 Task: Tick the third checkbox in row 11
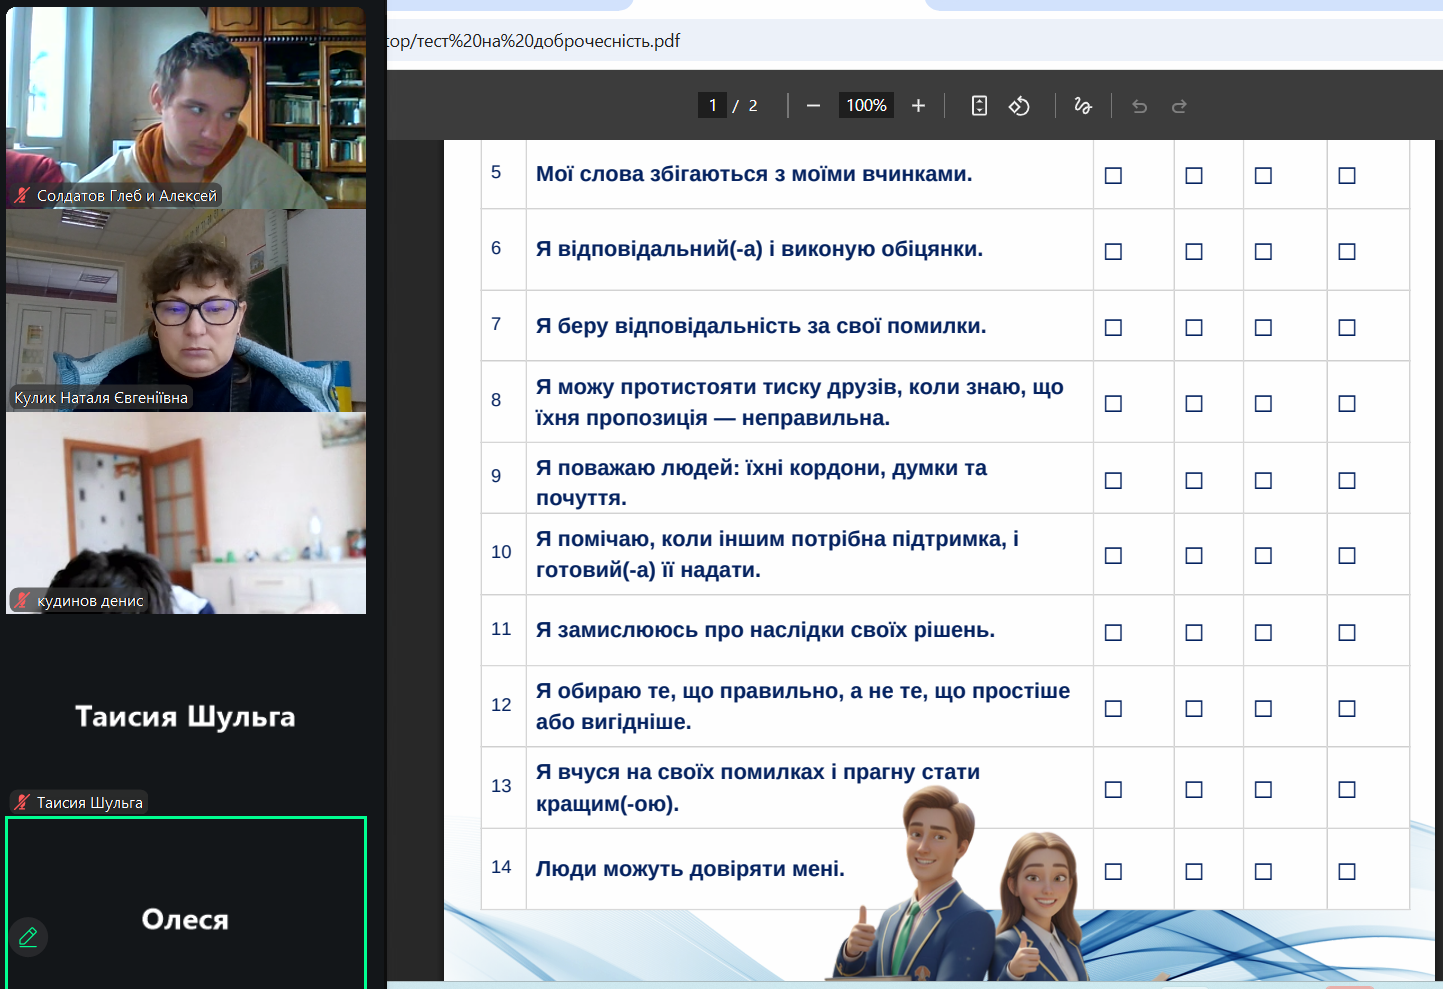click(1263, 633)
